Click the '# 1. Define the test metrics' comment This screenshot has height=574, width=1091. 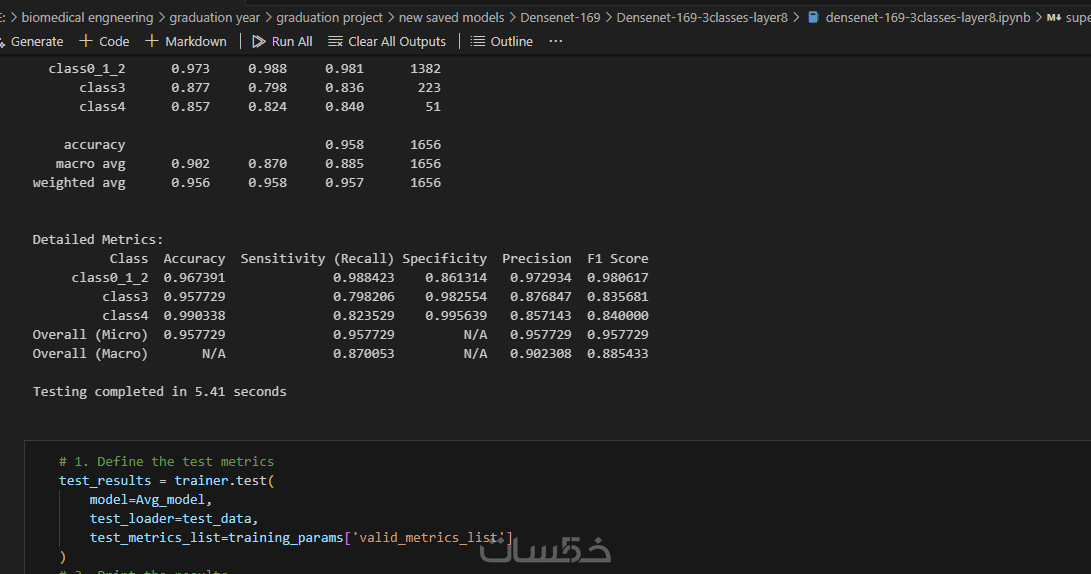coord(166,462)
